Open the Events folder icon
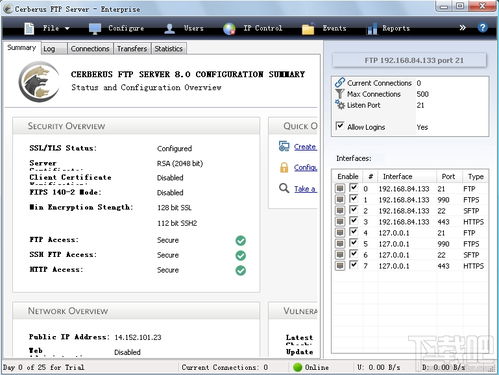This screenshot has width=499, height=375. coord(308,29)
